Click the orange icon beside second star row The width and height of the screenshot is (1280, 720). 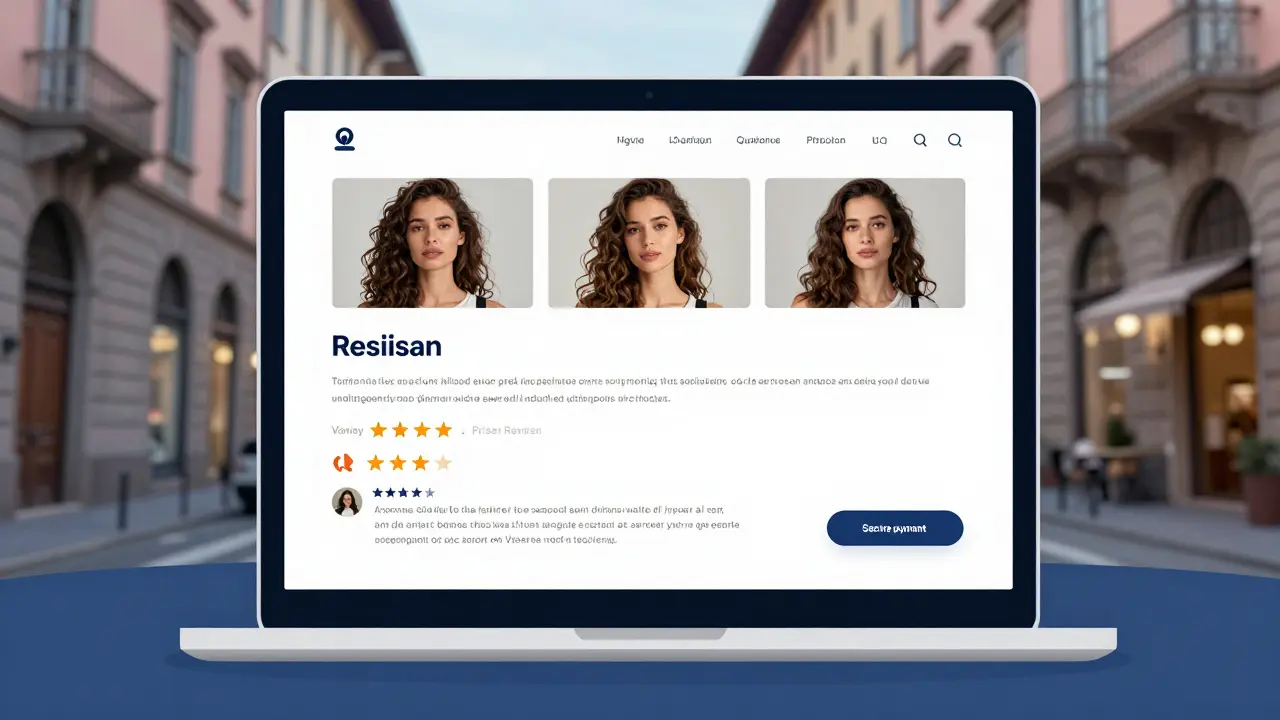(343, 462)
